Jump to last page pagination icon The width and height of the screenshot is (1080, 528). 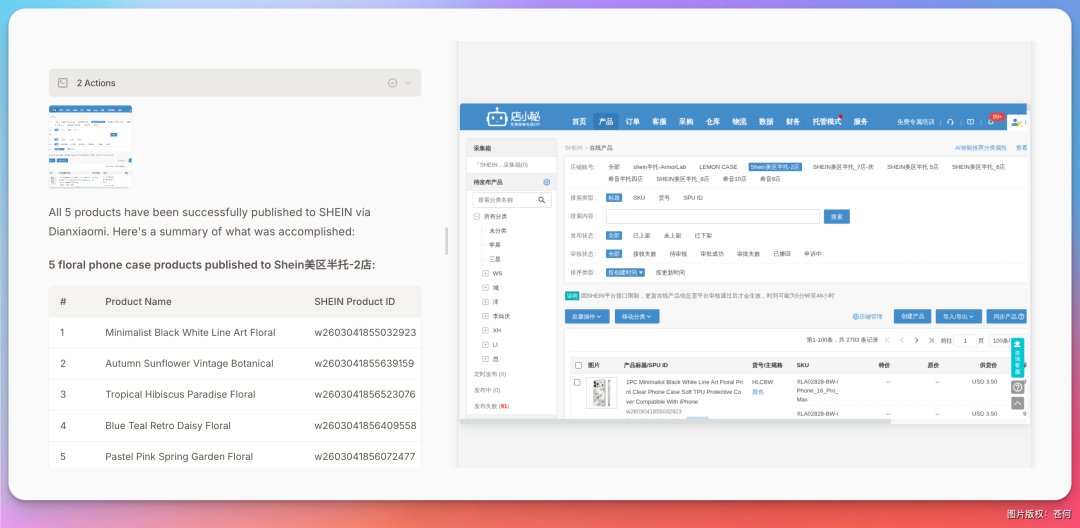[931, 340]
